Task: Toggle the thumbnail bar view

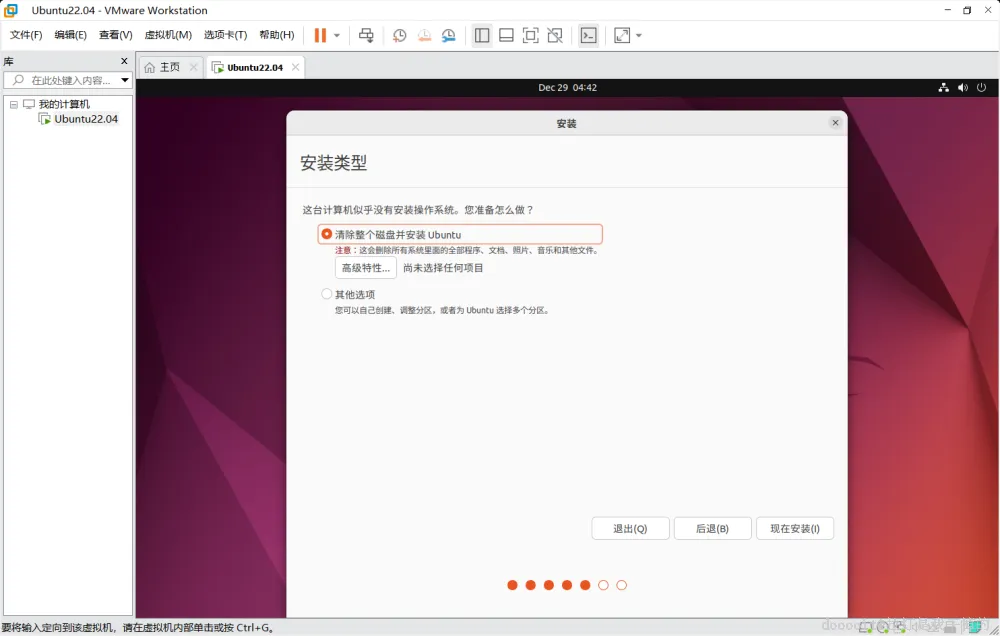Action: click(506, 36)
